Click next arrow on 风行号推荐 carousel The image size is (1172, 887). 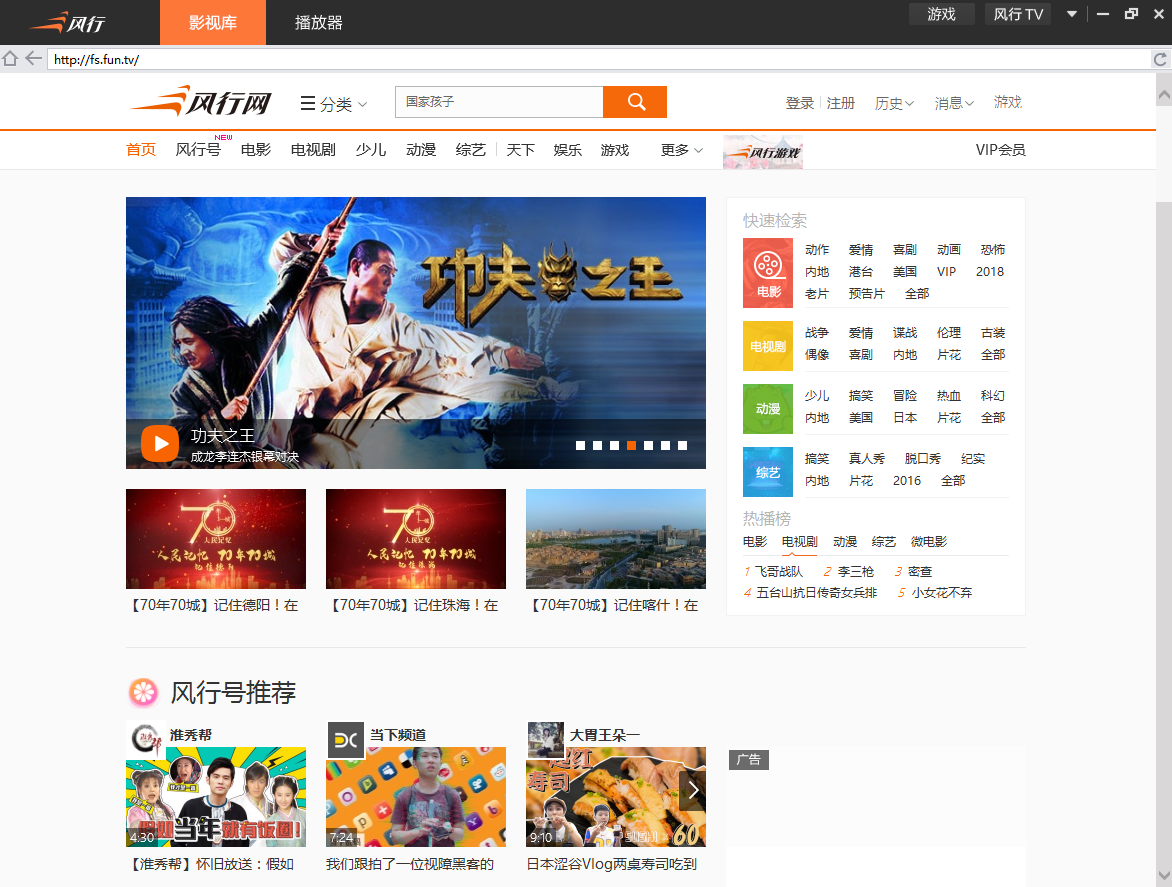(x=693, y=790)
